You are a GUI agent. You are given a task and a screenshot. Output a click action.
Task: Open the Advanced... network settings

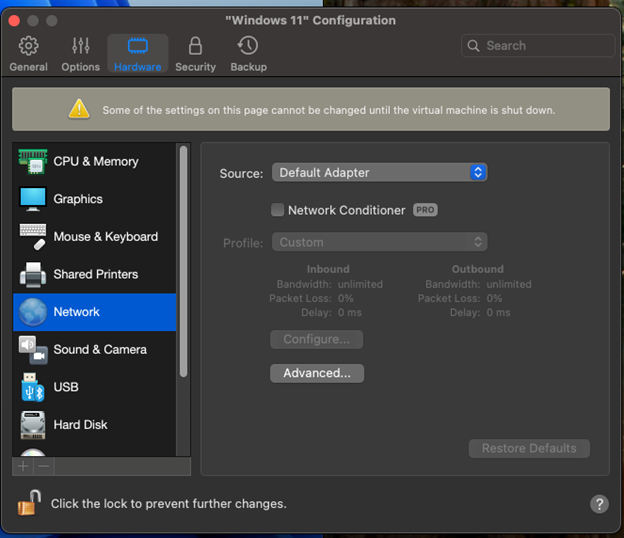point(317,373)
